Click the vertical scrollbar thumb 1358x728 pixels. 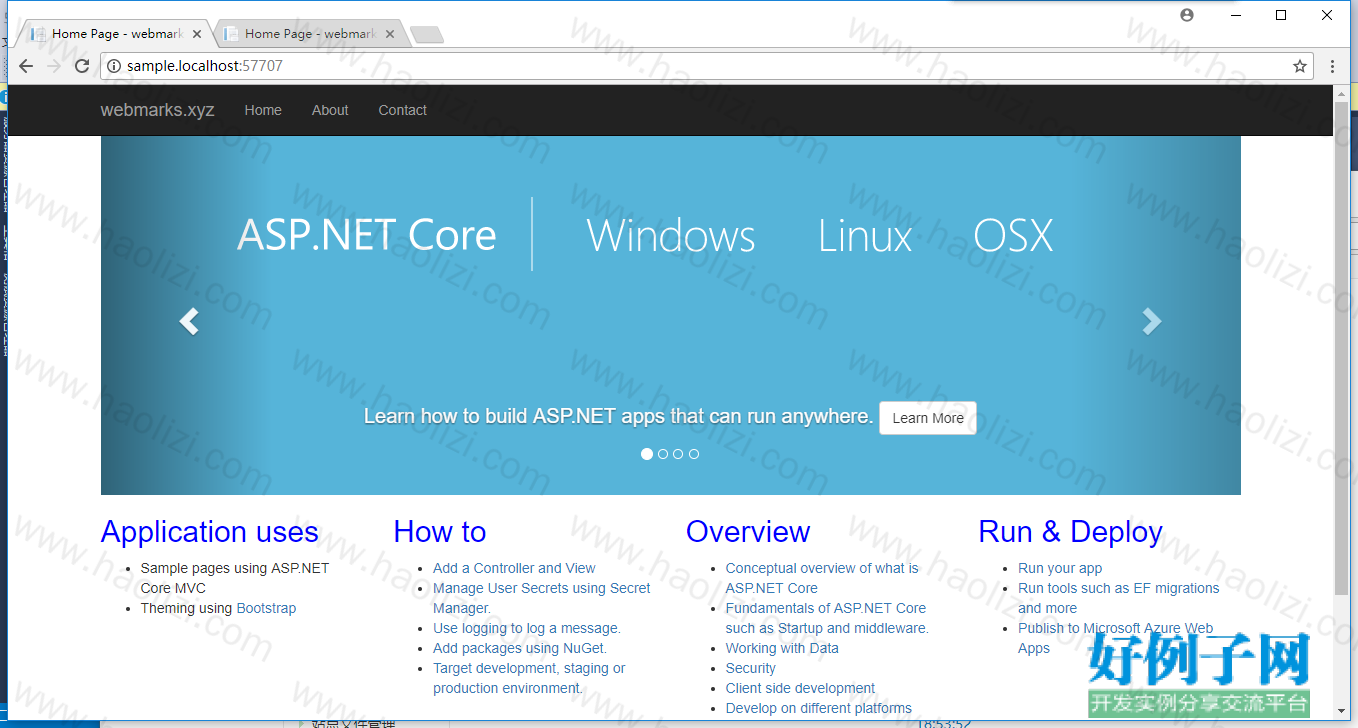click(x=1341, y=348)
